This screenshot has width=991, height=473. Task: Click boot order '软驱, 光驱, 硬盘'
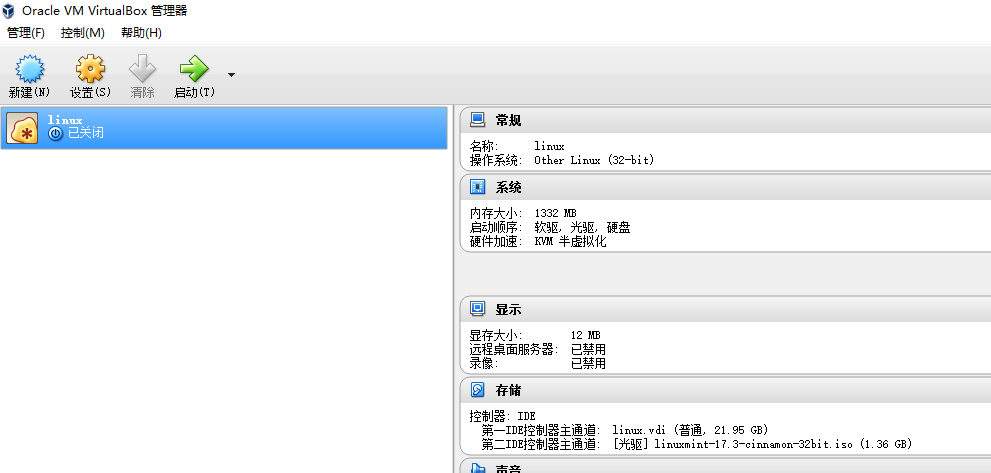(x=582, y=227)
